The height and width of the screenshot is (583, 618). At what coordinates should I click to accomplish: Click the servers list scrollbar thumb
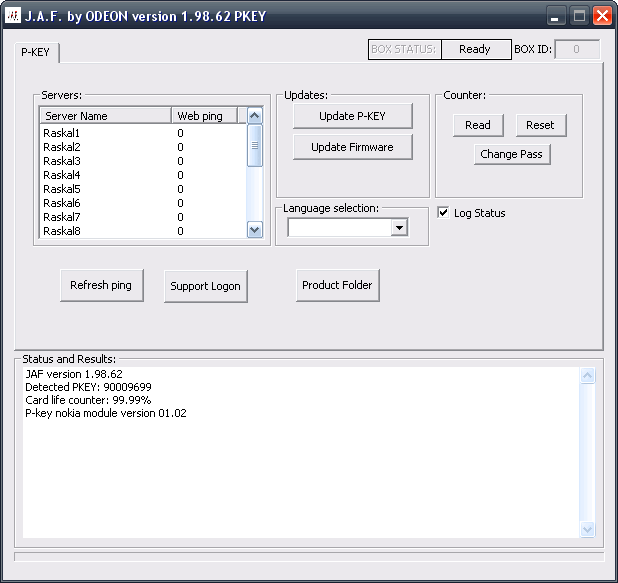click(255, 145)
